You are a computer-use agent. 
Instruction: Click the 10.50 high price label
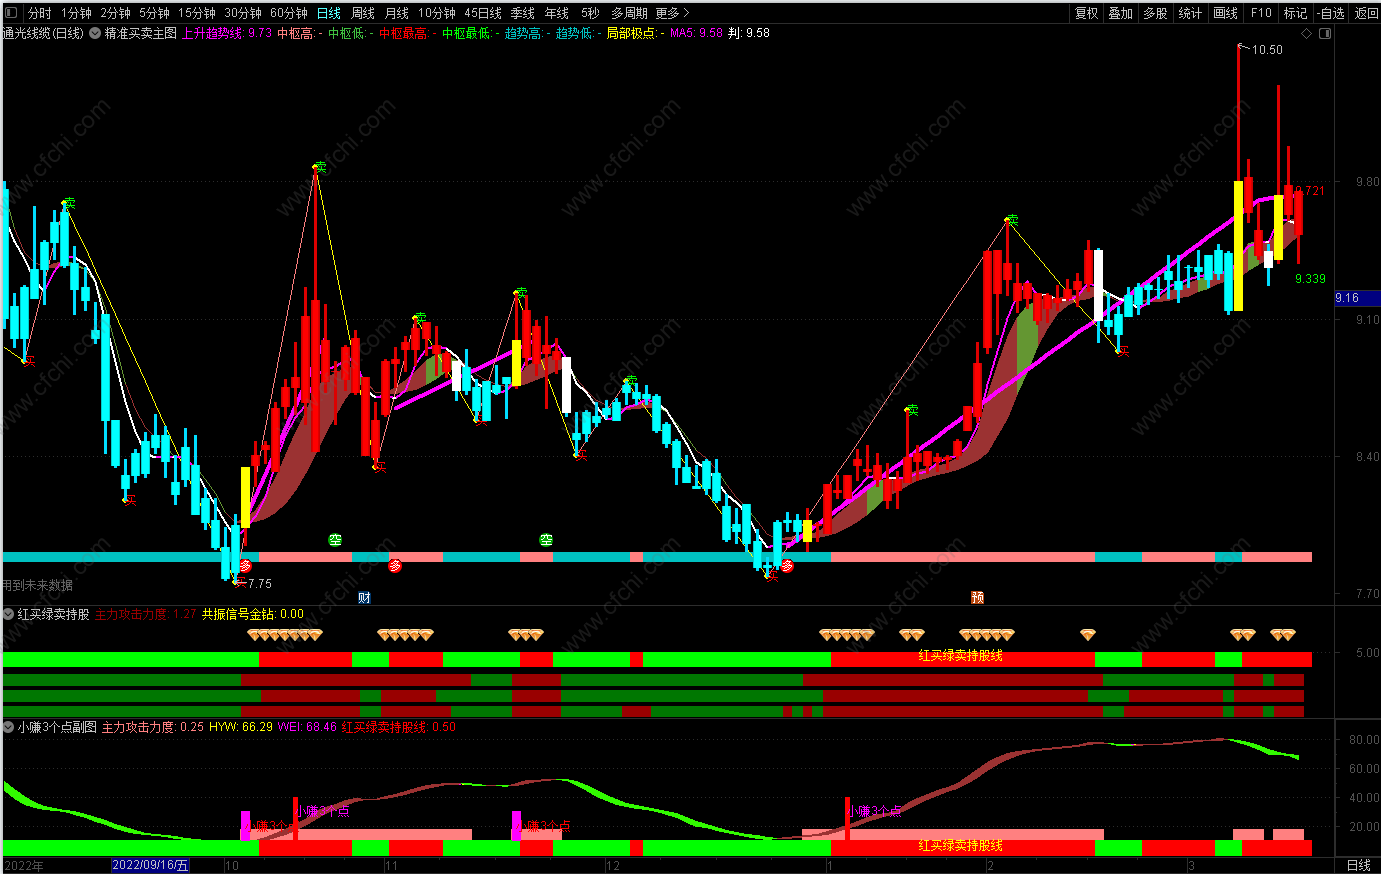1267,50
